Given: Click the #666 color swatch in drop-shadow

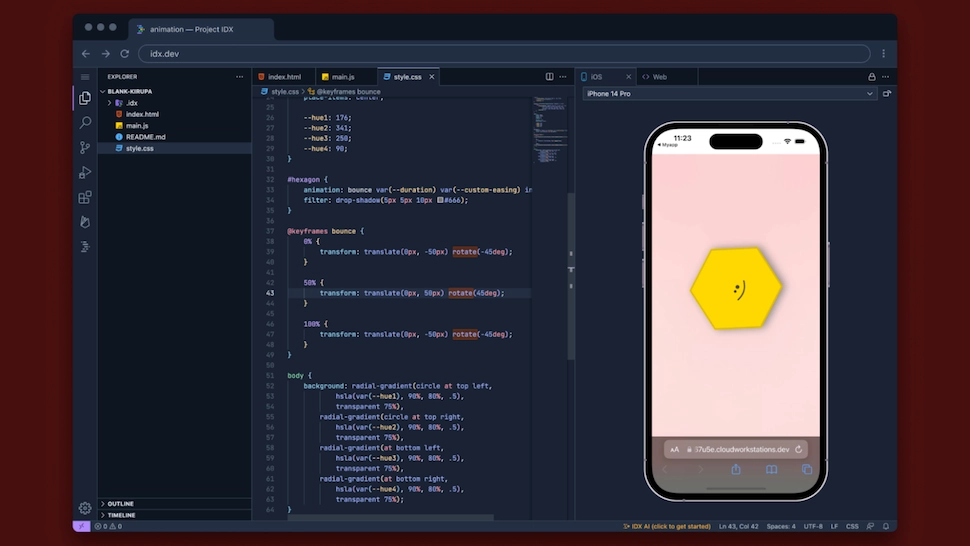Looking at the screenshot, I should tap(440, 200).
